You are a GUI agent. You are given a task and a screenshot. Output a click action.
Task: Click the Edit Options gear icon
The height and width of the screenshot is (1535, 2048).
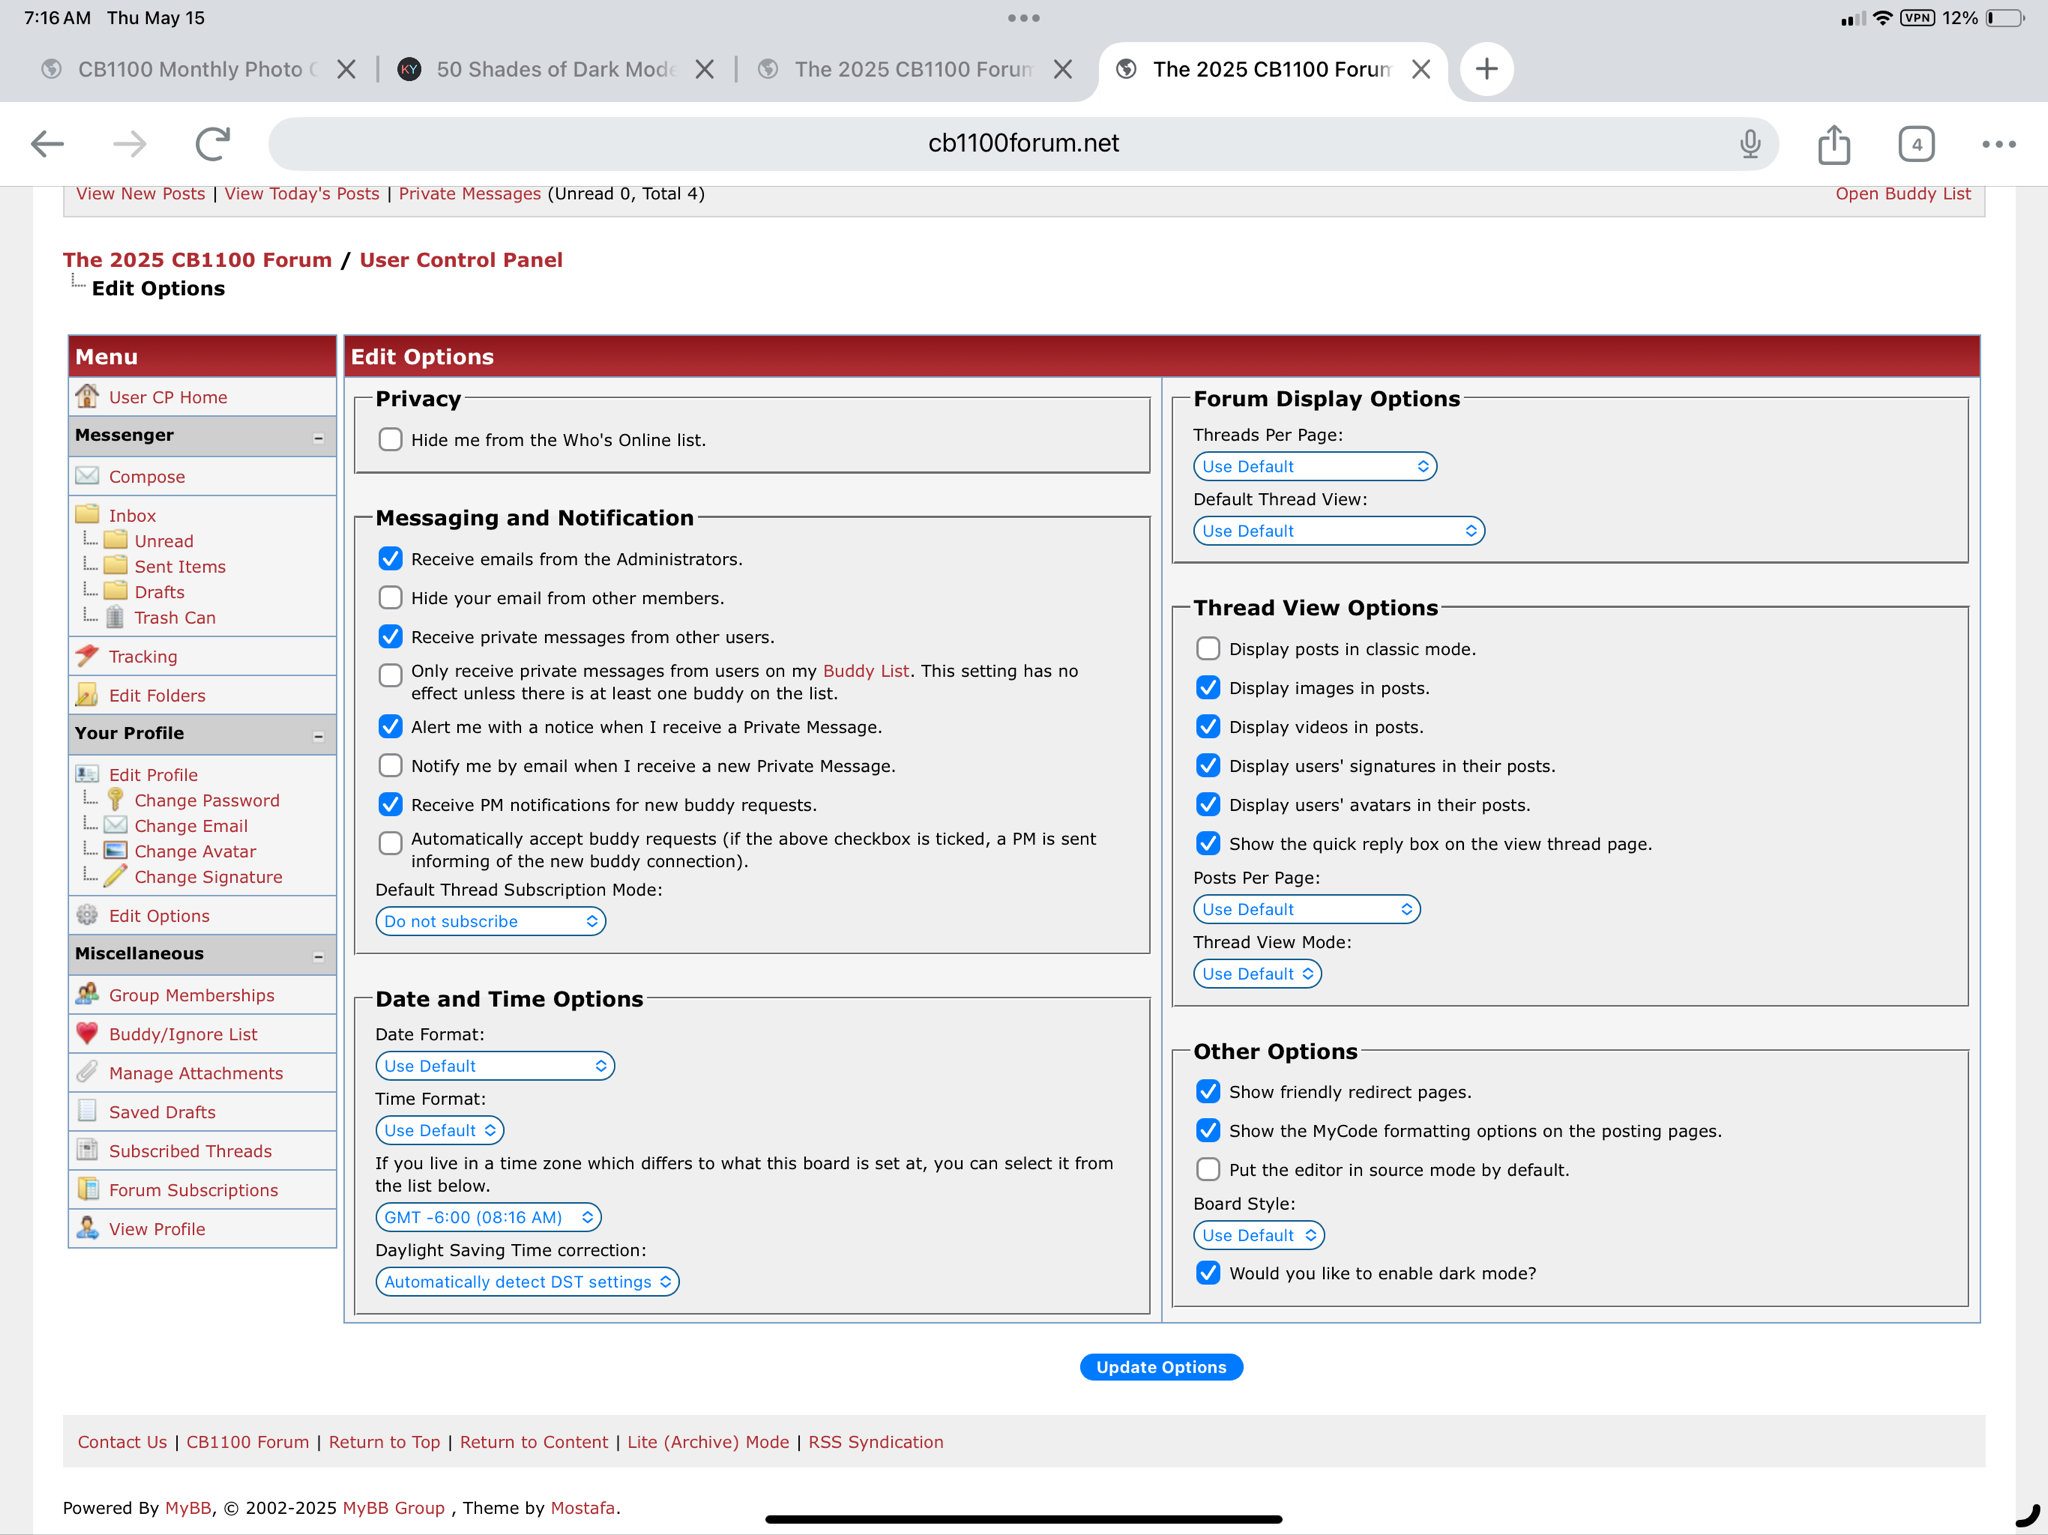87,915
